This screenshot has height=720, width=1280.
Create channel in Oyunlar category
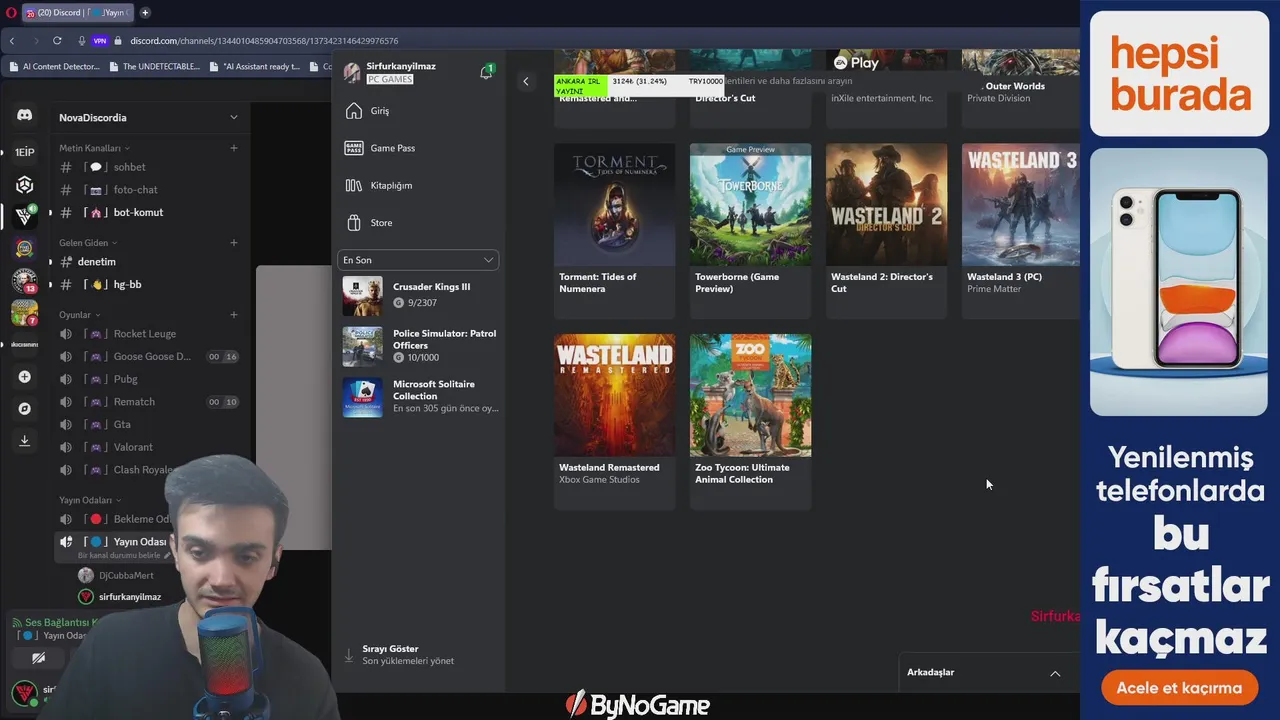point(234,315)
